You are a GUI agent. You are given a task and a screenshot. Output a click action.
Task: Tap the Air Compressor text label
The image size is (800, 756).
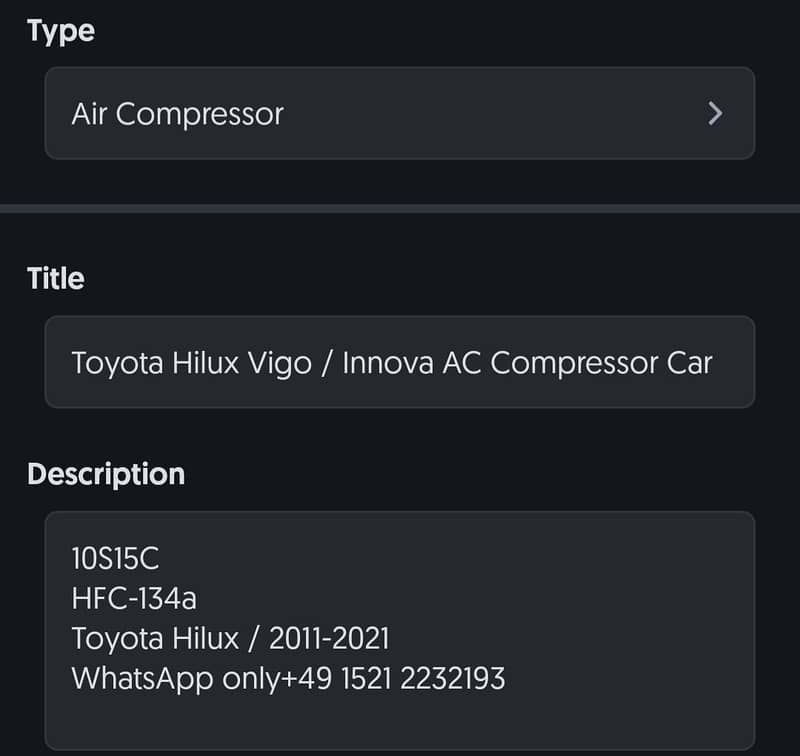176,114
